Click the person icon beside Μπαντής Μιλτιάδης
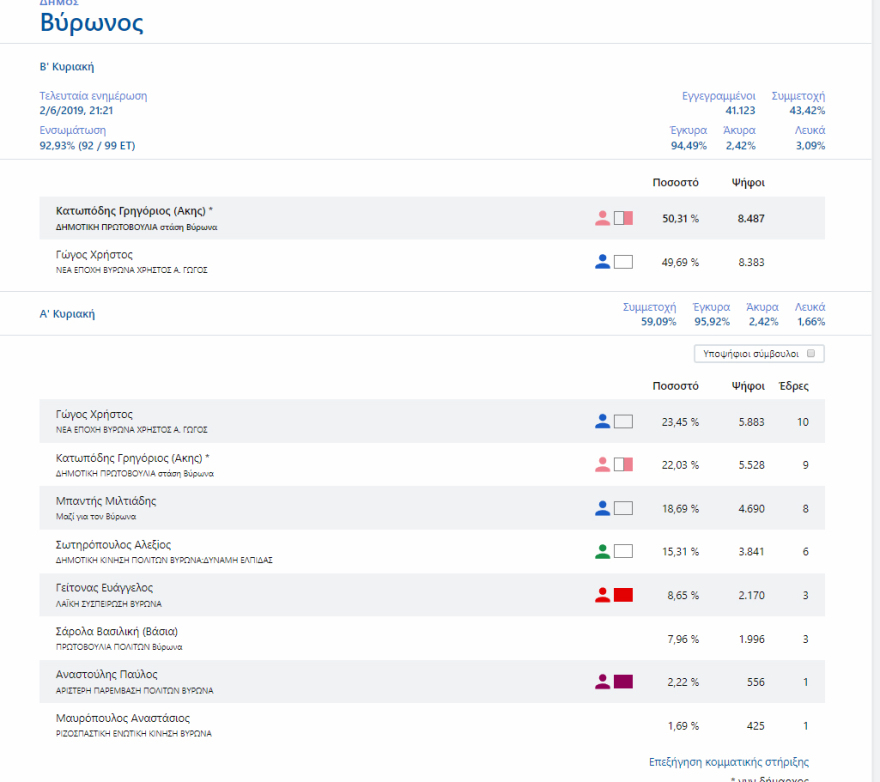 click(x=602, y=508)
